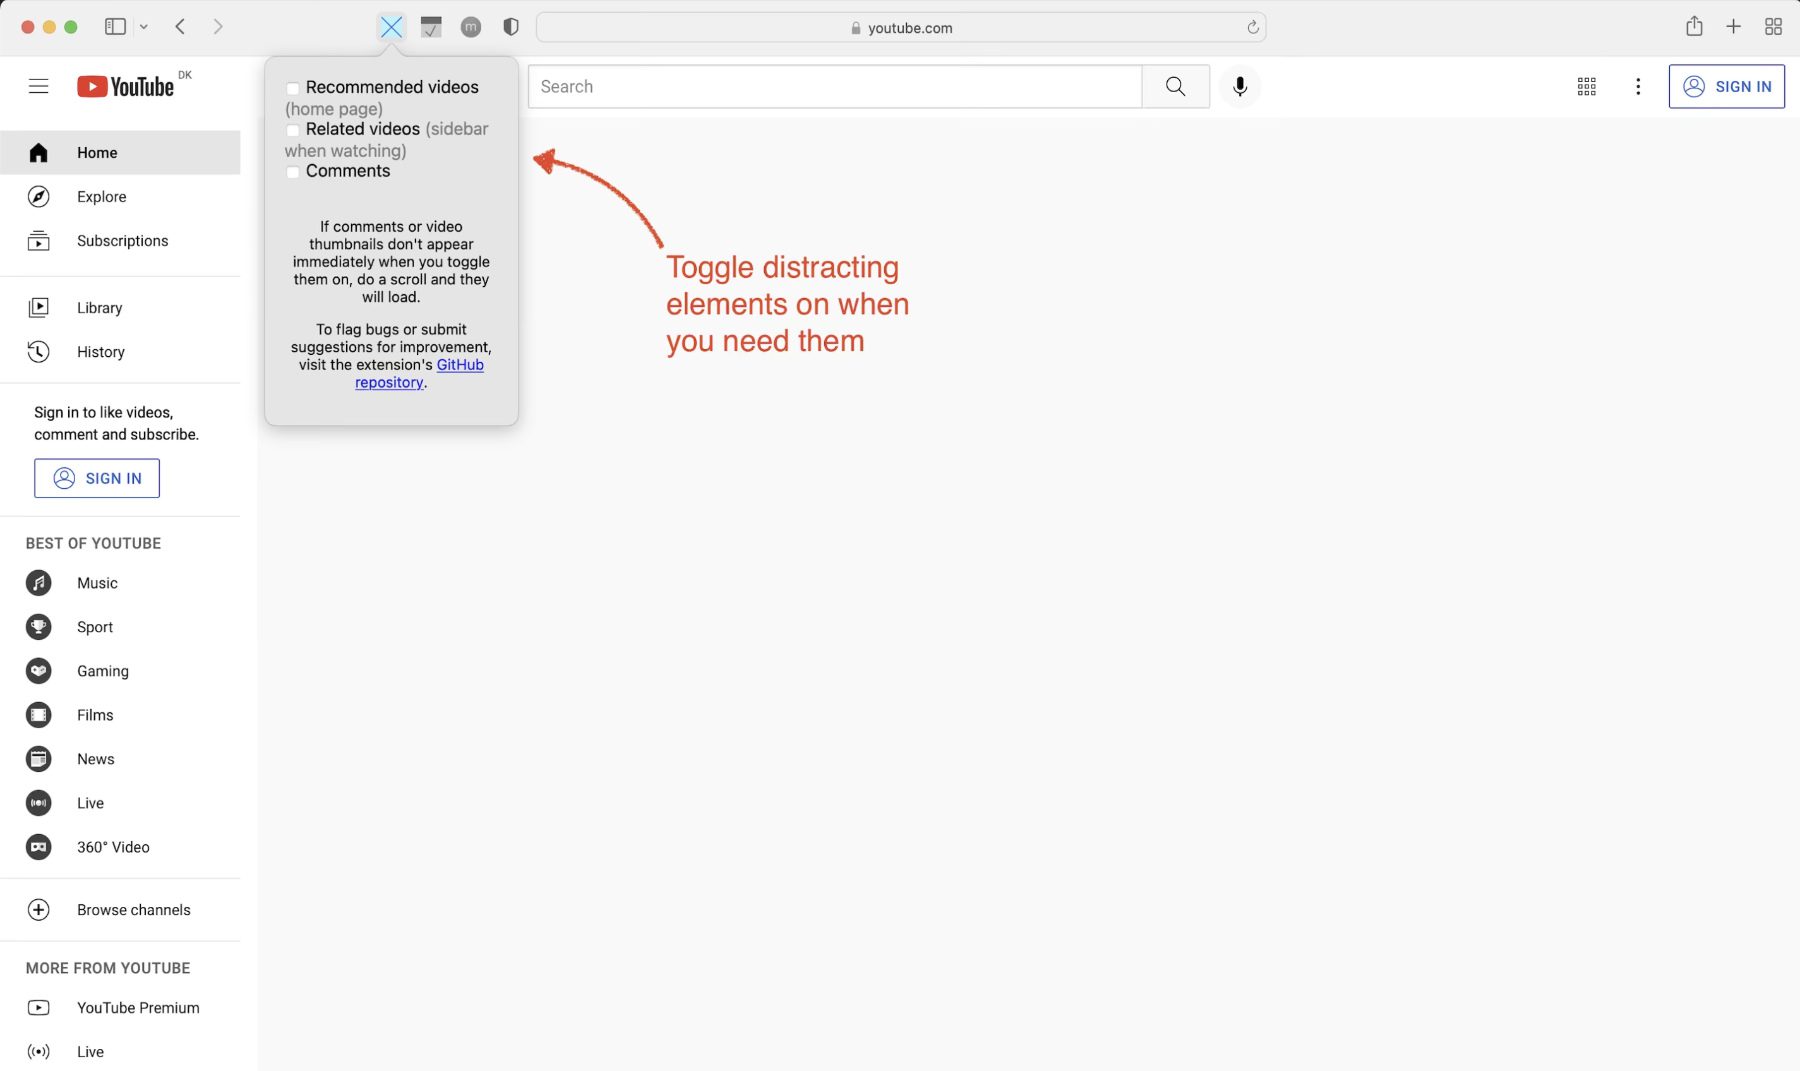Viewport: 1800px width, 1071px height.
Task: Open Browse channels in the sidebar
Action: (x=133, y=910)
